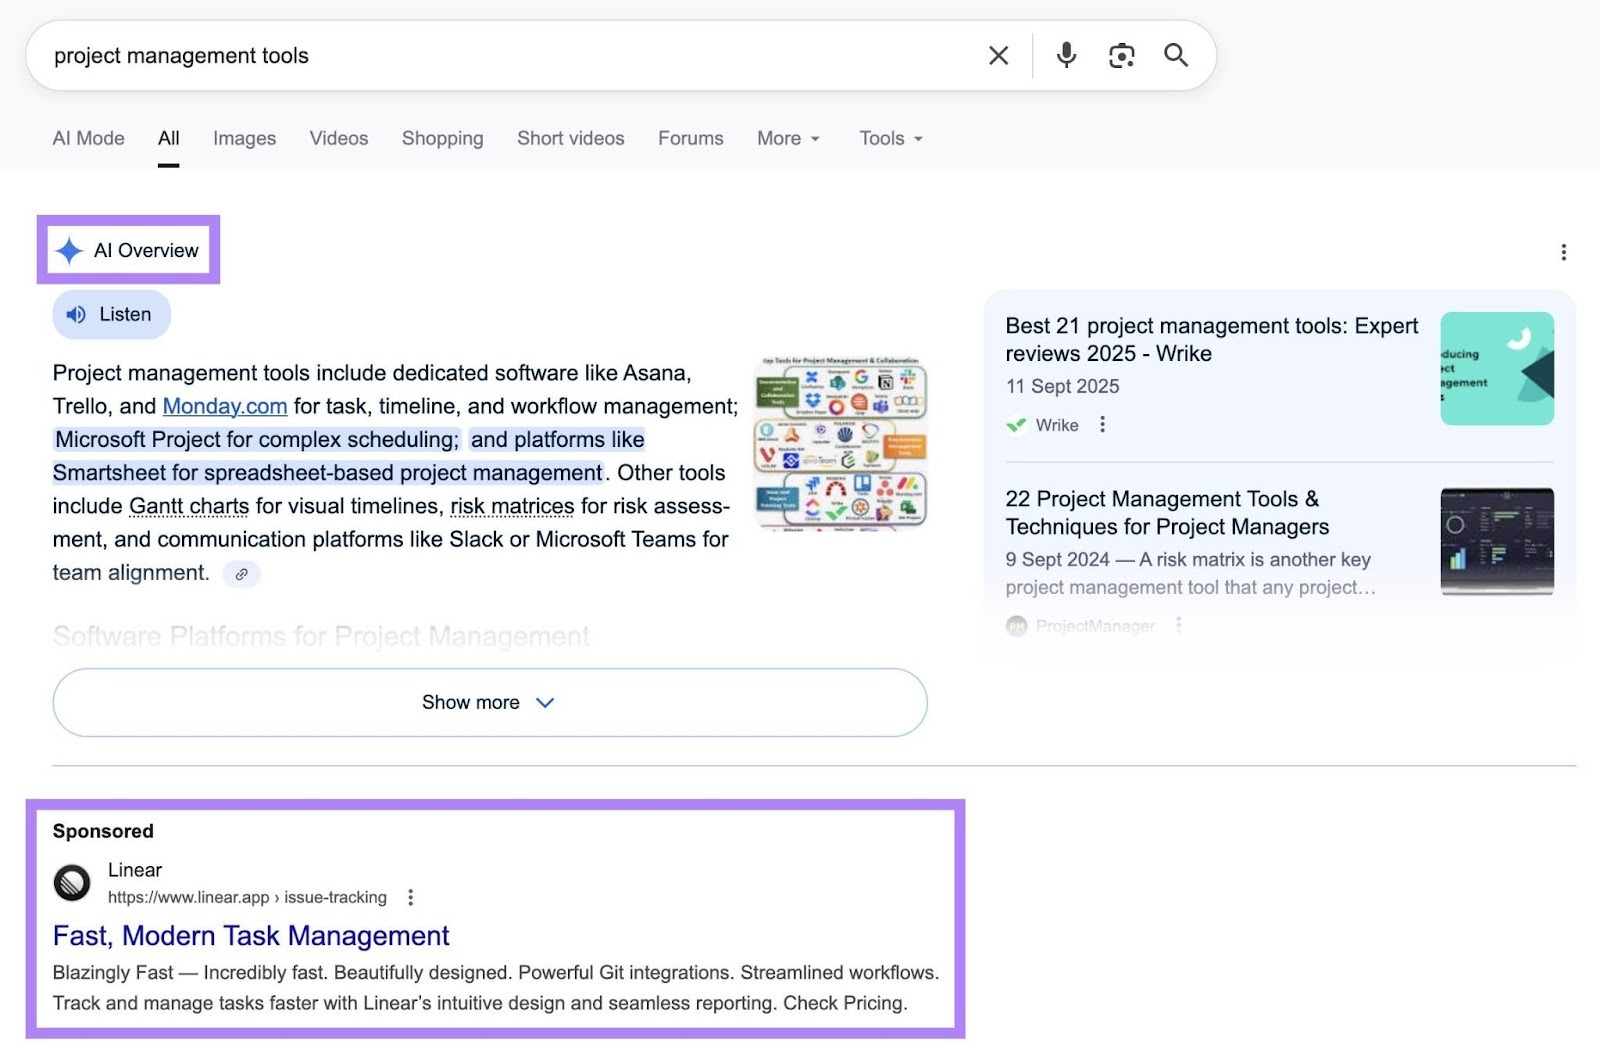
Task: Open the Monday.com link in the AI summary
Action: pyautogui.click(x=222, y=406)
